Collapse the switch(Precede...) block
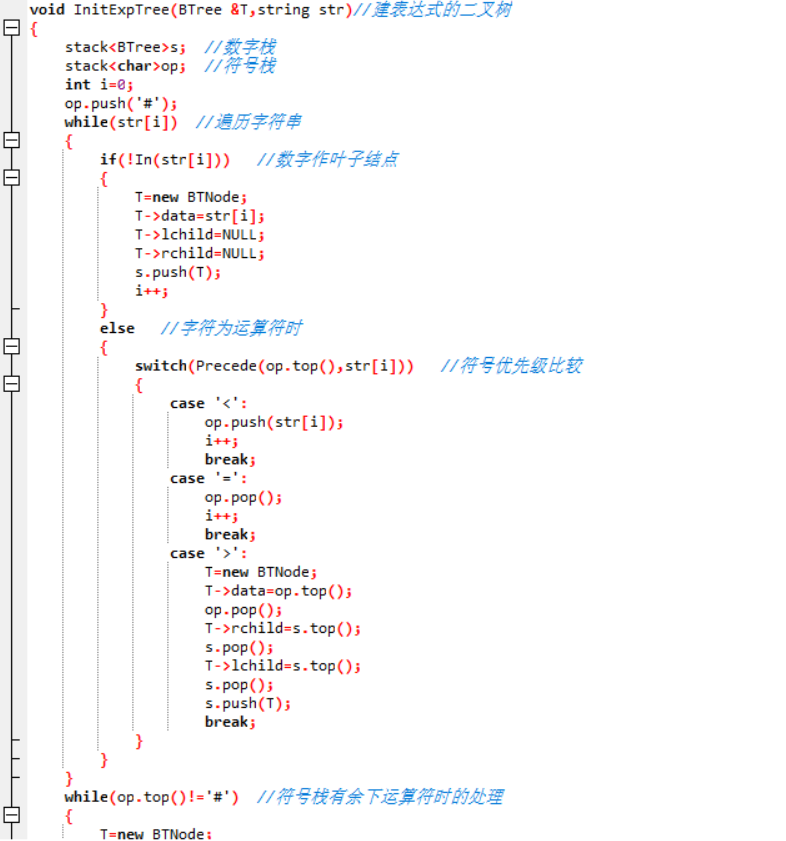786x841 pixels. pyautogui.click(x=11, y=384)
